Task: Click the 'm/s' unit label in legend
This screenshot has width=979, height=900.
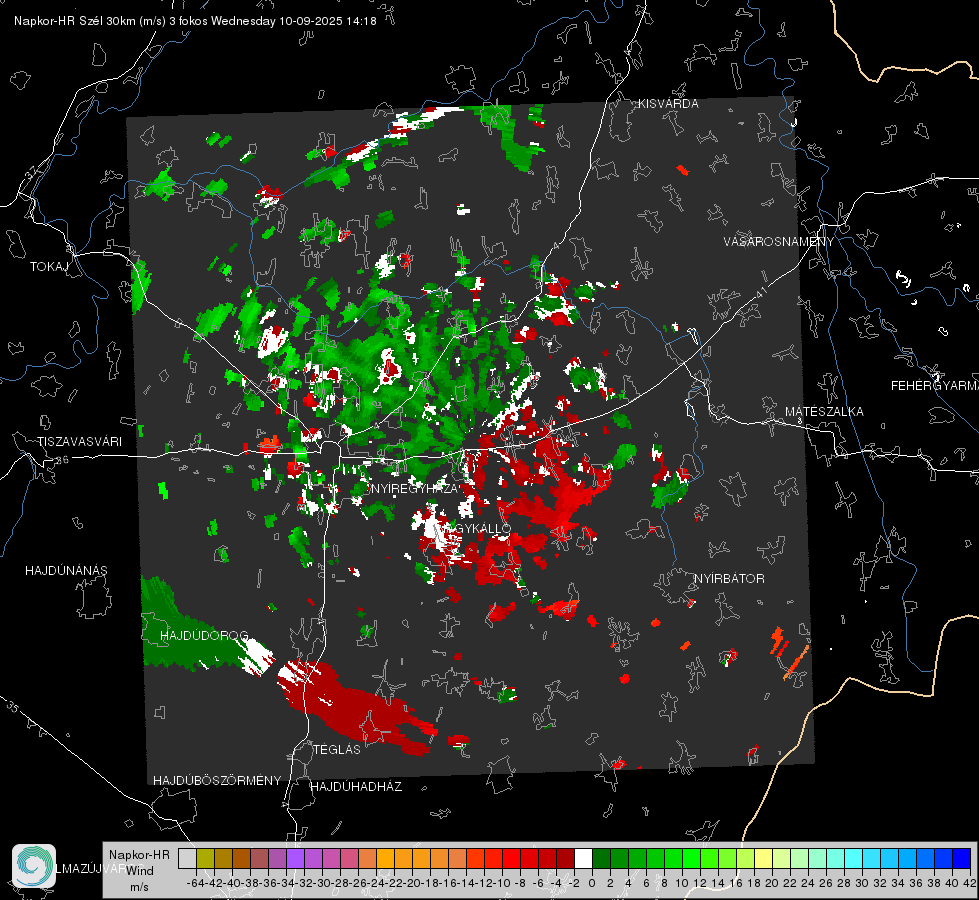Action: click(x=139, y=887)
